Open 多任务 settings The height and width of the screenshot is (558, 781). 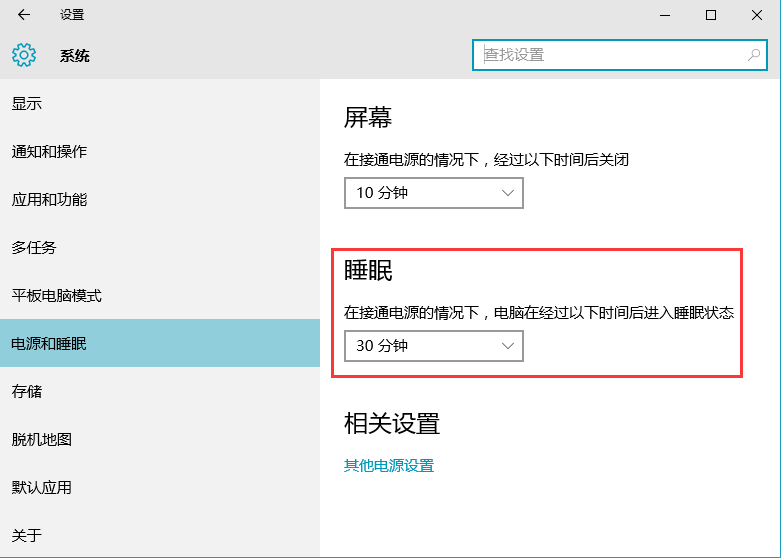(x=34, y=248)
